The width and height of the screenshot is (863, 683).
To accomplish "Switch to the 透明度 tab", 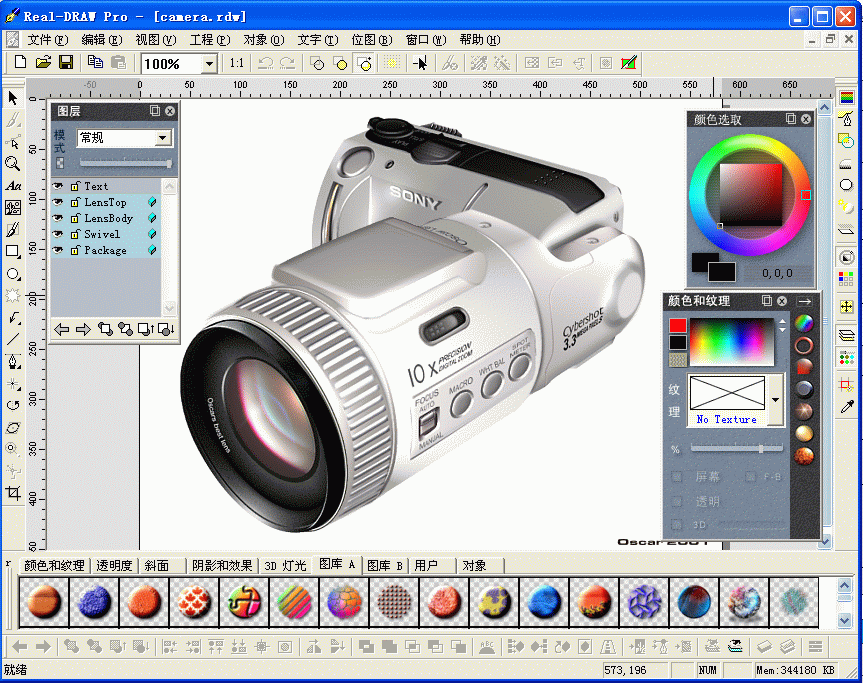I will click(x=114, y=565).
